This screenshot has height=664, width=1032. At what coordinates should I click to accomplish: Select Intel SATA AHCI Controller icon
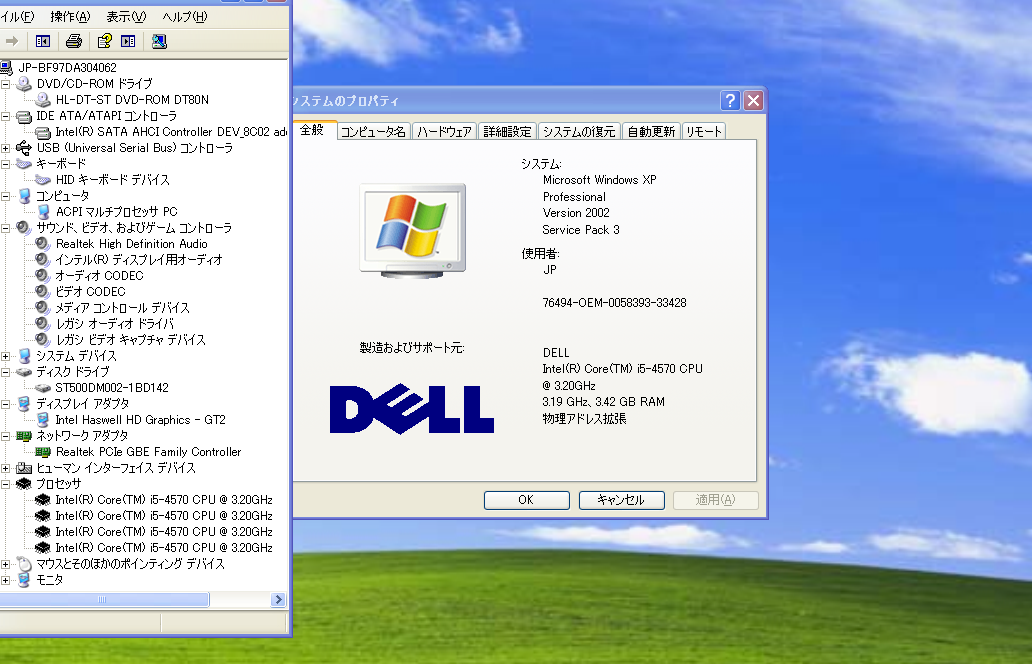(x=43, y=132)
